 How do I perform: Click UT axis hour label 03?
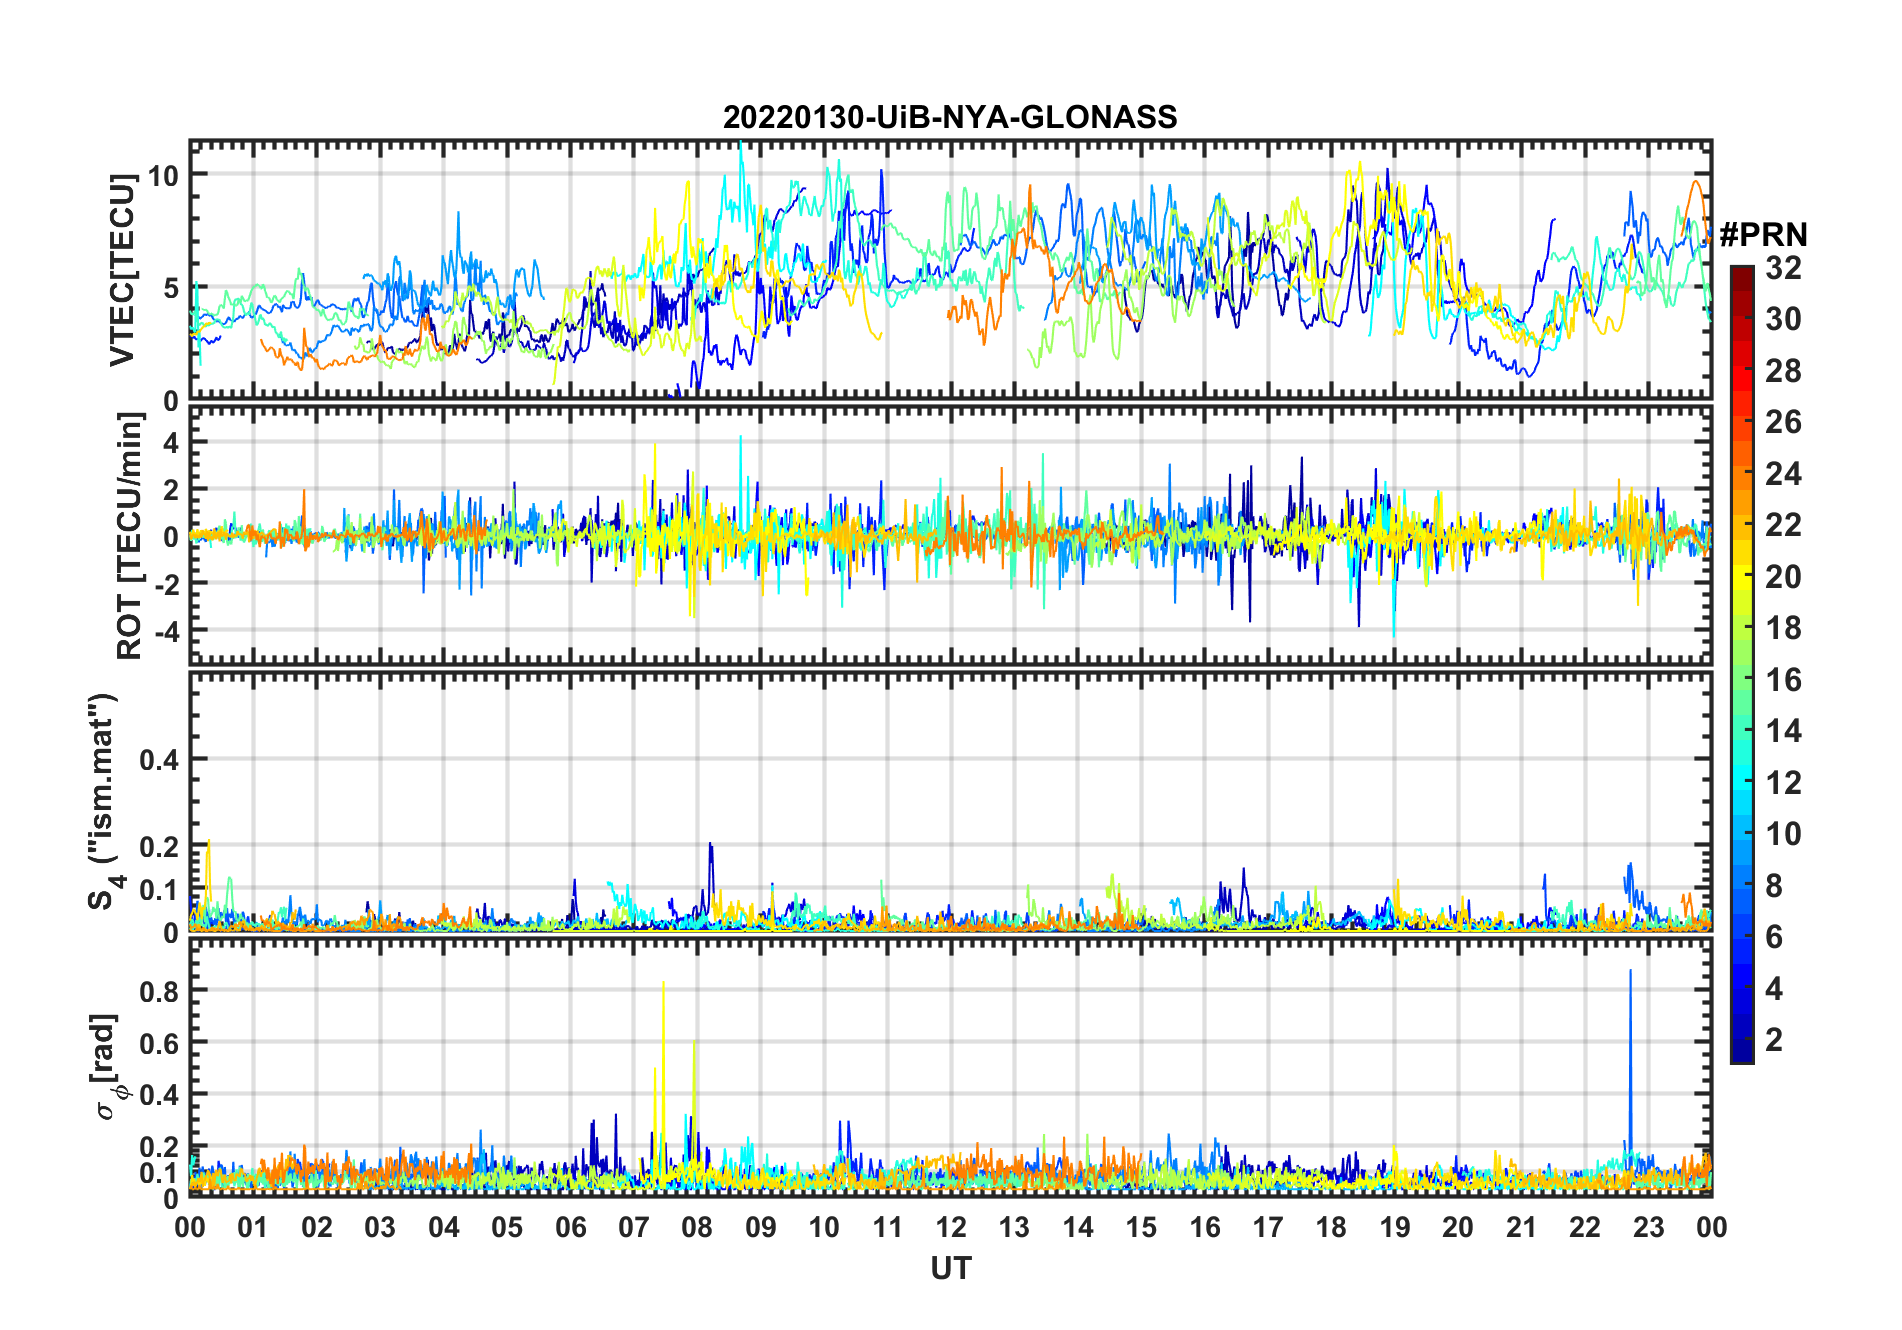tap(380, 1227)
